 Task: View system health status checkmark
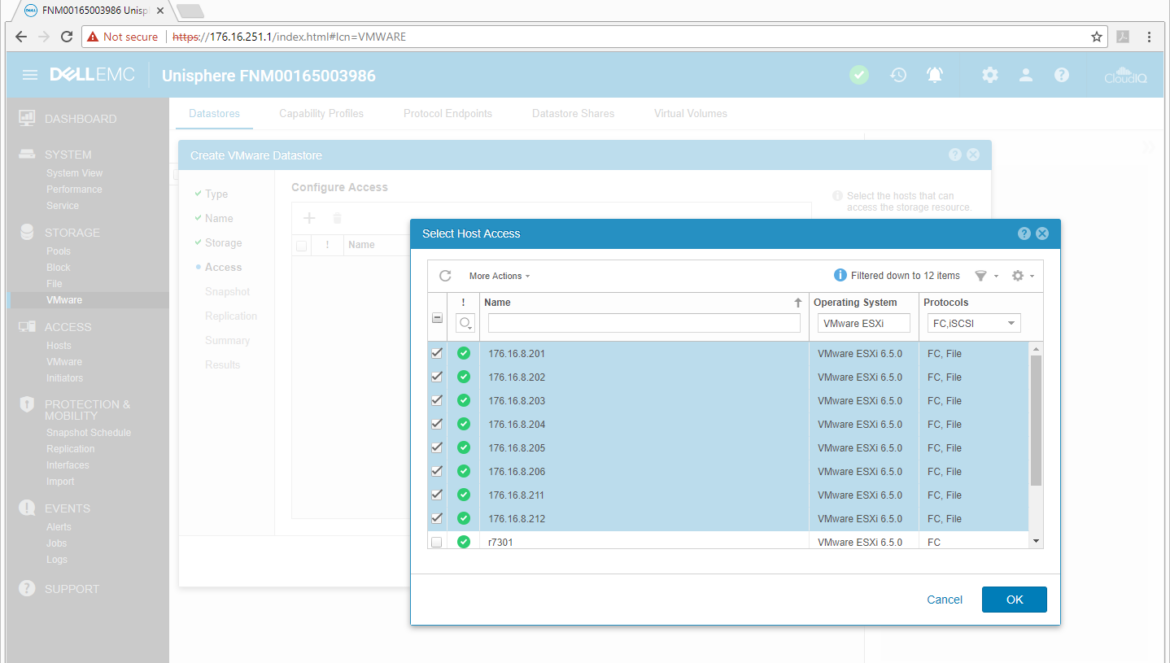pos(859,75)
